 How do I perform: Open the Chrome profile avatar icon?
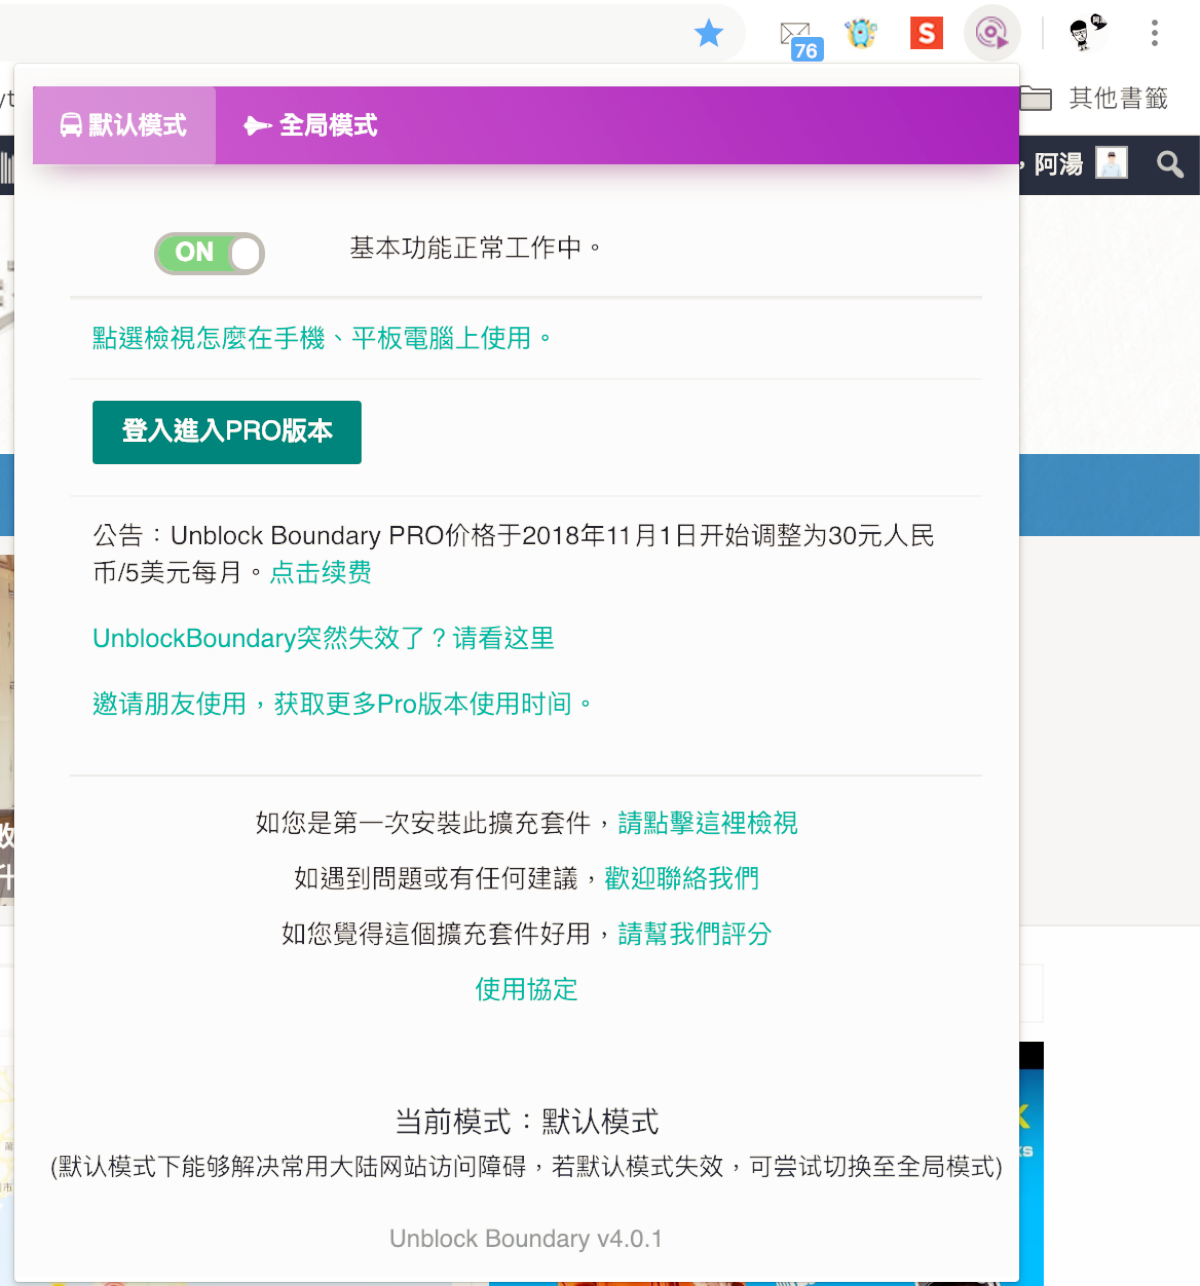click(1086, 34)
